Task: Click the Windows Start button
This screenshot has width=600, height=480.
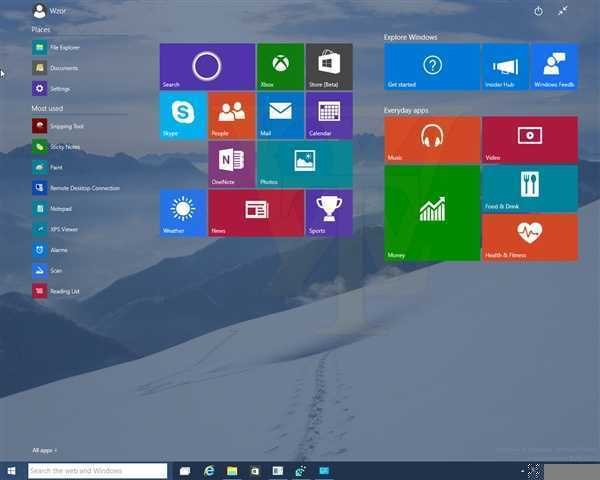Action: pos(11,471)
